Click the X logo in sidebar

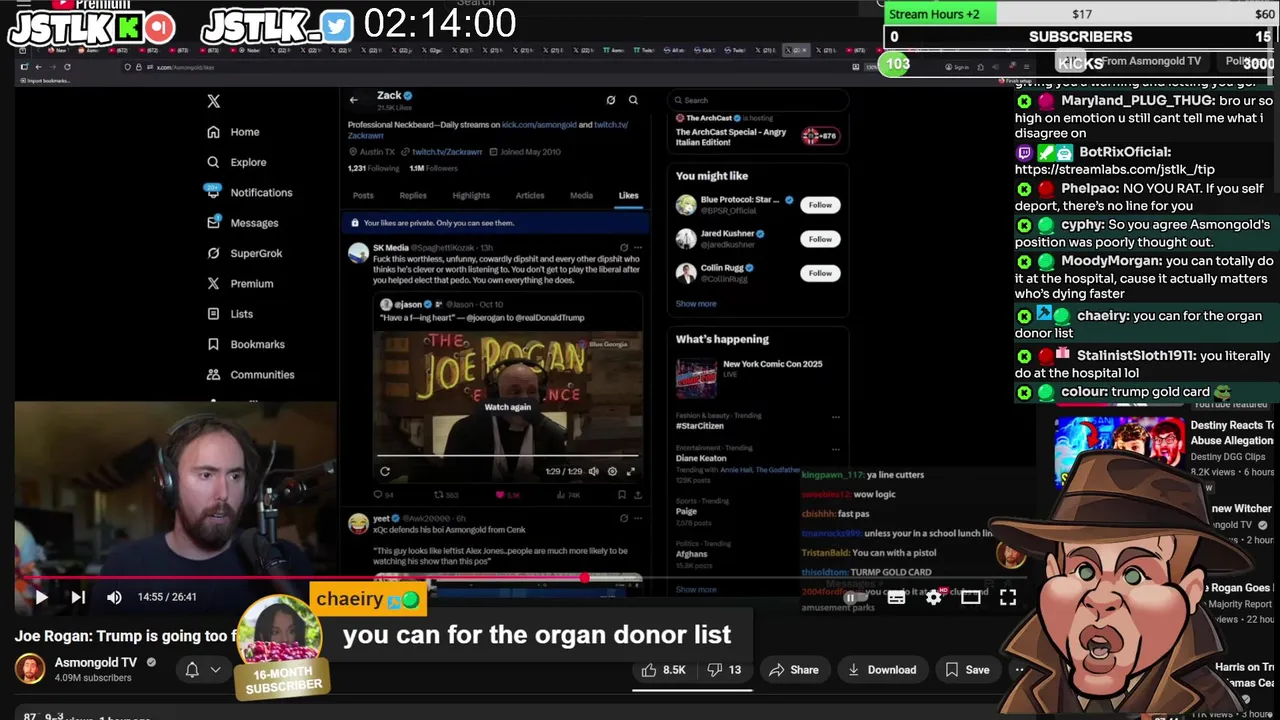coord(213,101)
